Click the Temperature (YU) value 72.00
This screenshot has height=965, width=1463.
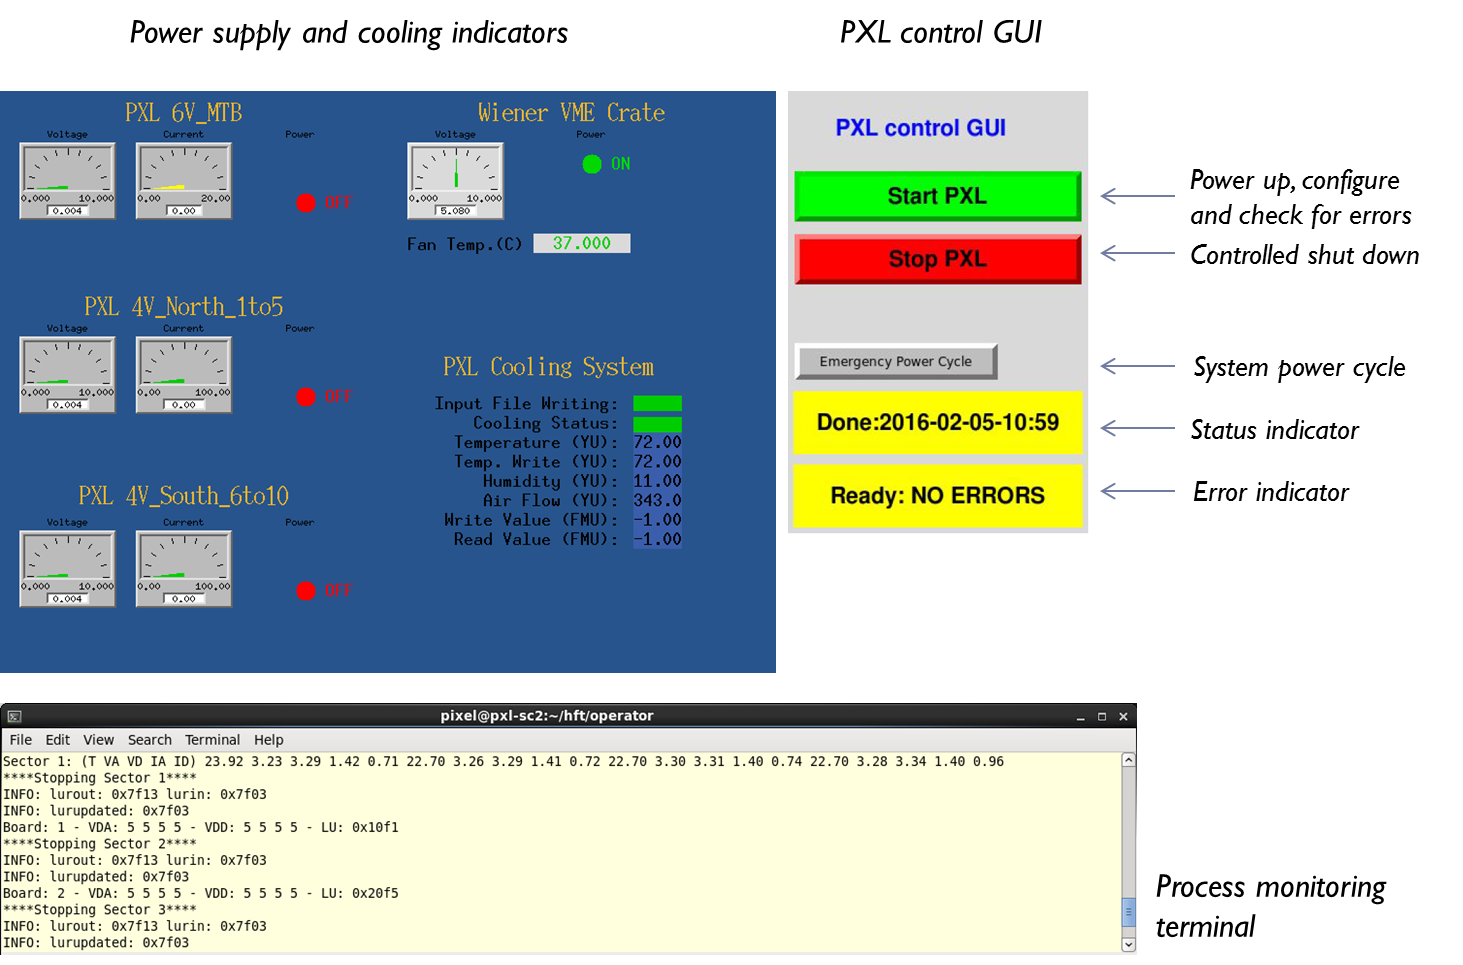click(x=658, y=442)
